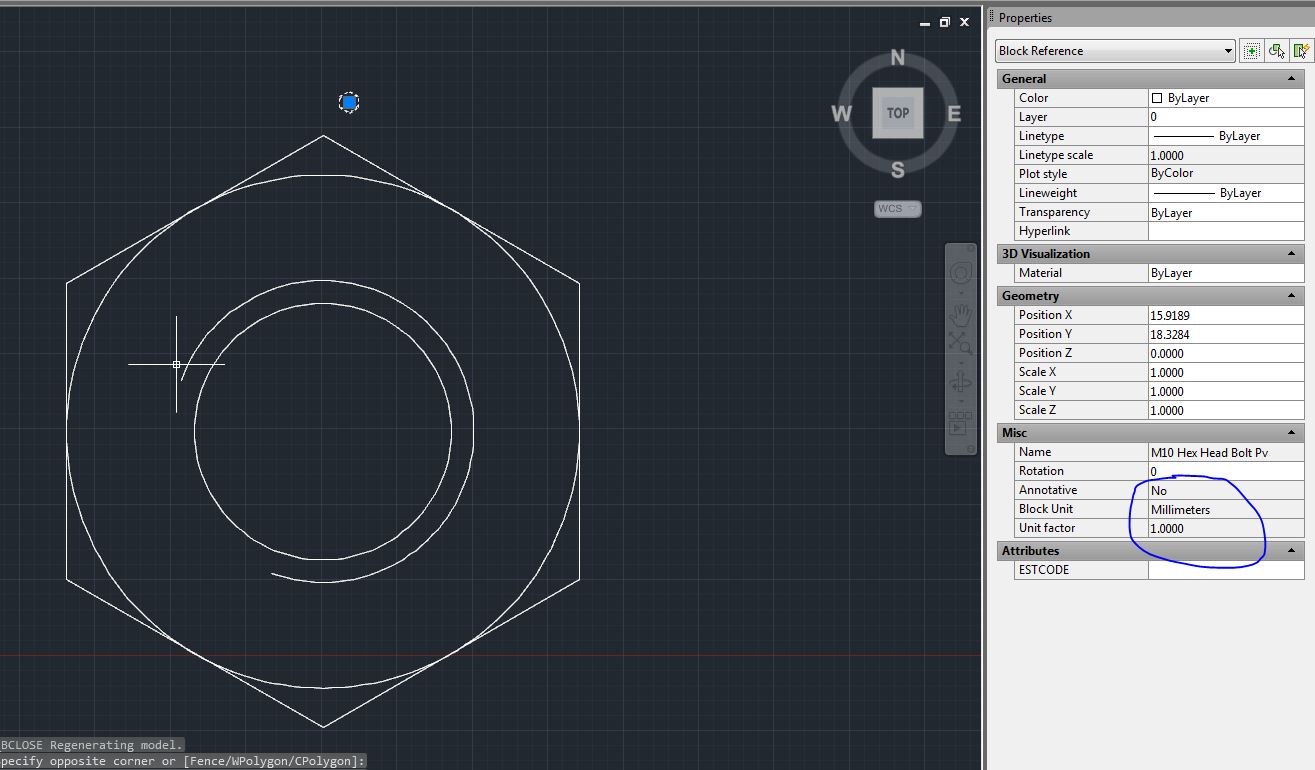Viewport: 1315px width, 770px height.
Task: Collapse the Attributes section
Action: [x=1292, y=551]
